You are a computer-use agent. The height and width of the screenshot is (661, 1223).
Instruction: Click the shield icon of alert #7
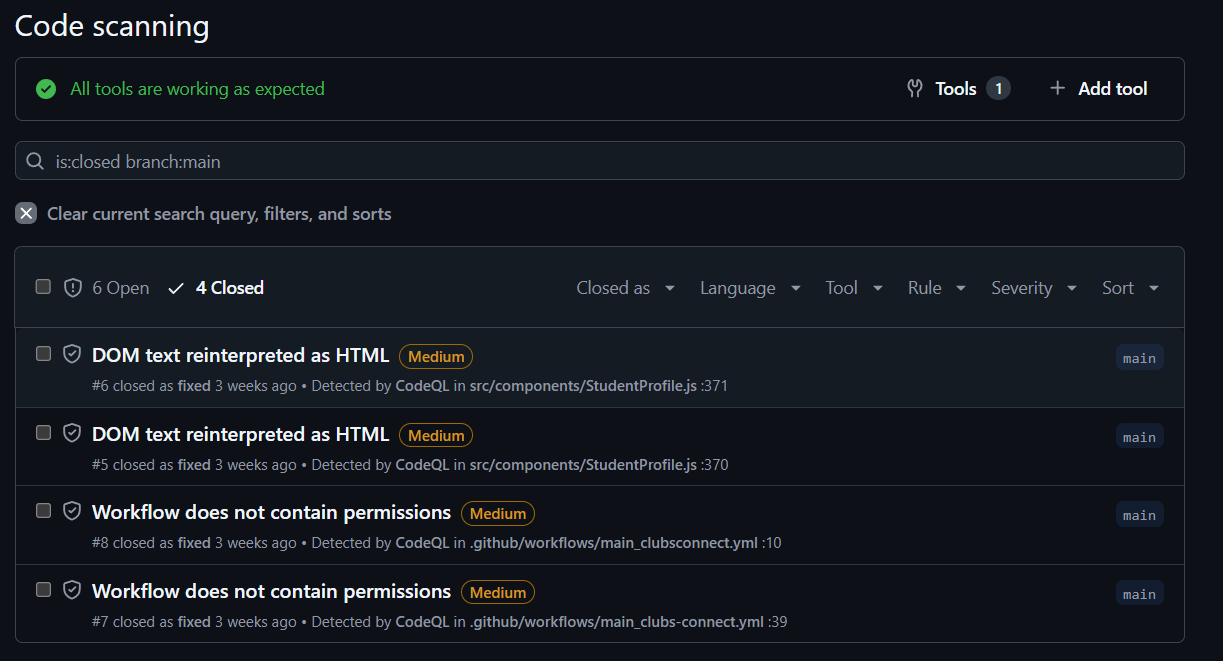tap(72, 590)
